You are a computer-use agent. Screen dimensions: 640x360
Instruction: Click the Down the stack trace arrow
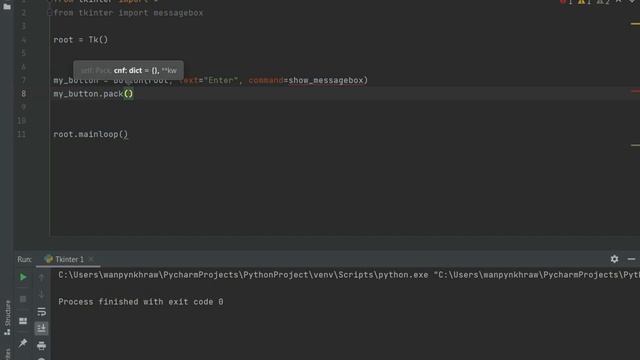[41, 294]
